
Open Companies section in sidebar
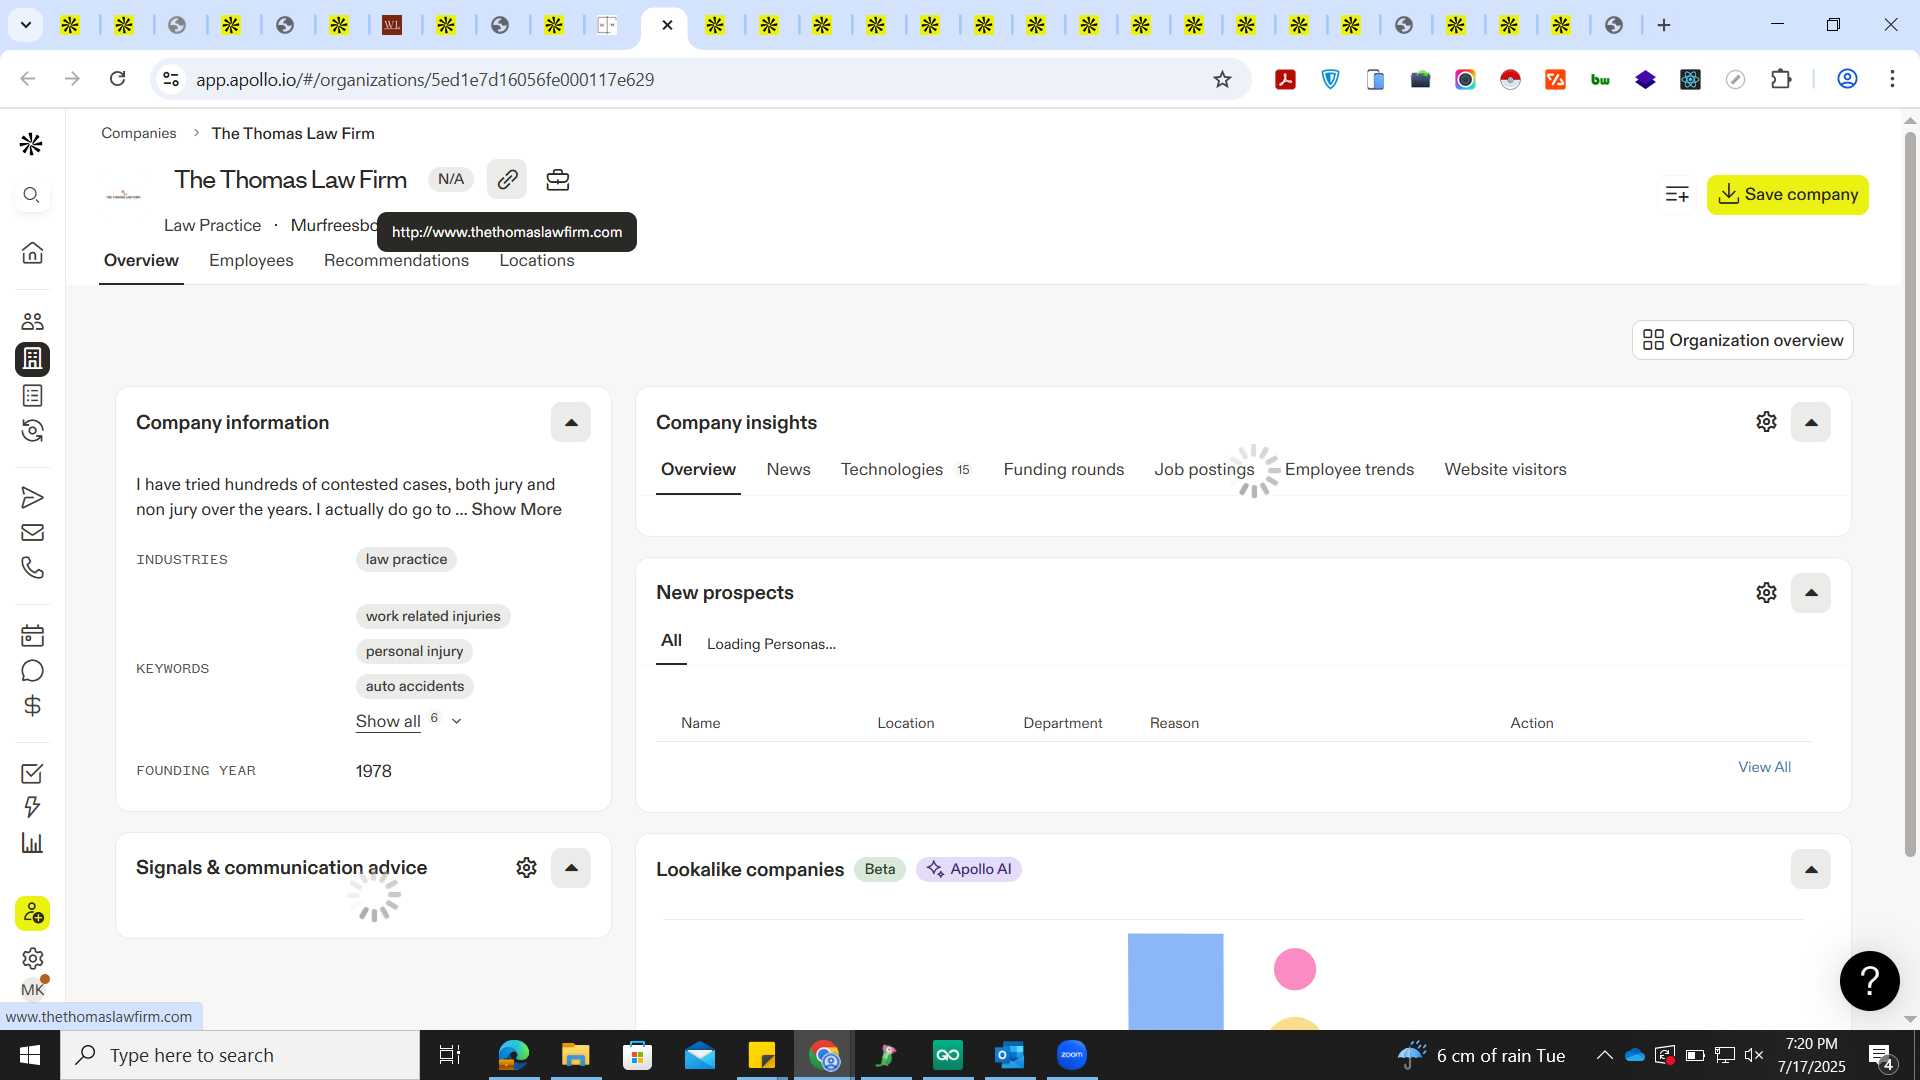[x=32, y=358]
